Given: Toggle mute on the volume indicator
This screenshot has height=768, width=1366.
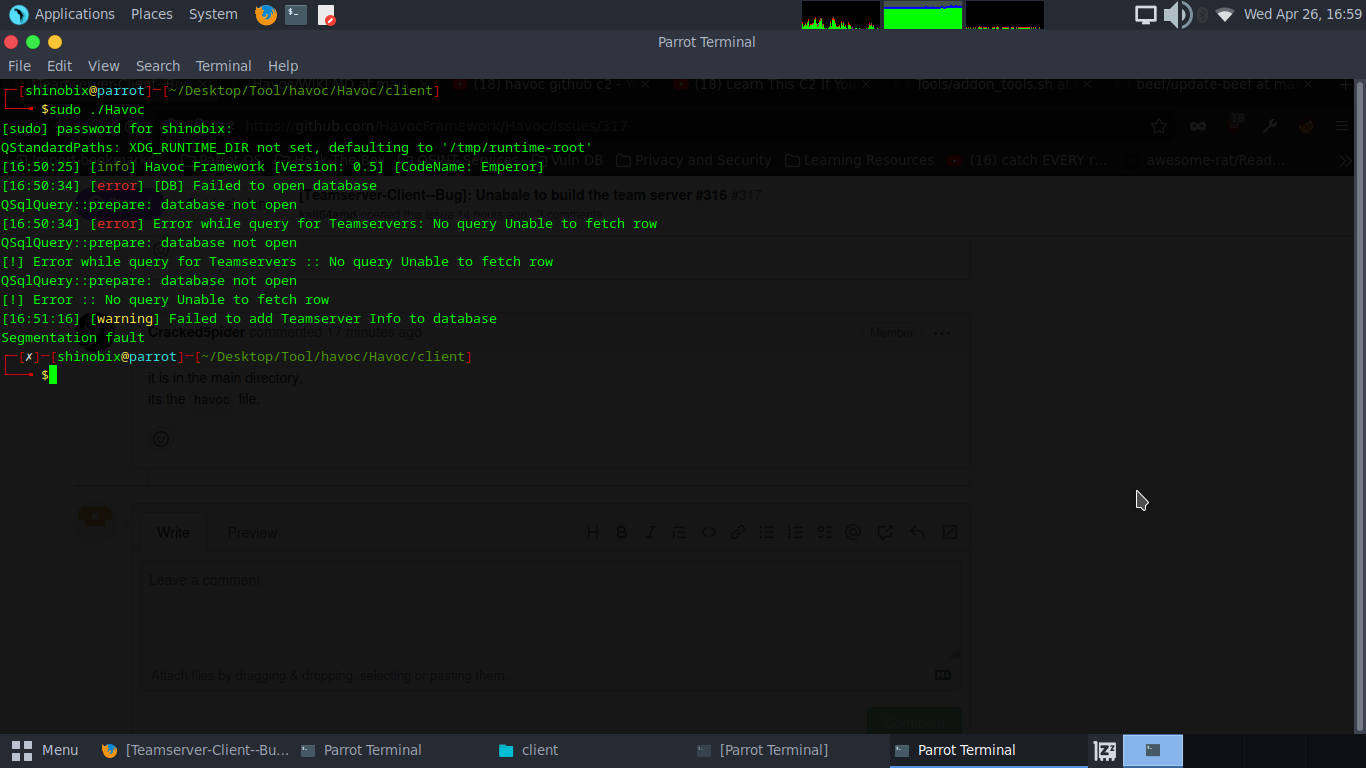Looking at the screenshot, I should tap(1178, 14).
